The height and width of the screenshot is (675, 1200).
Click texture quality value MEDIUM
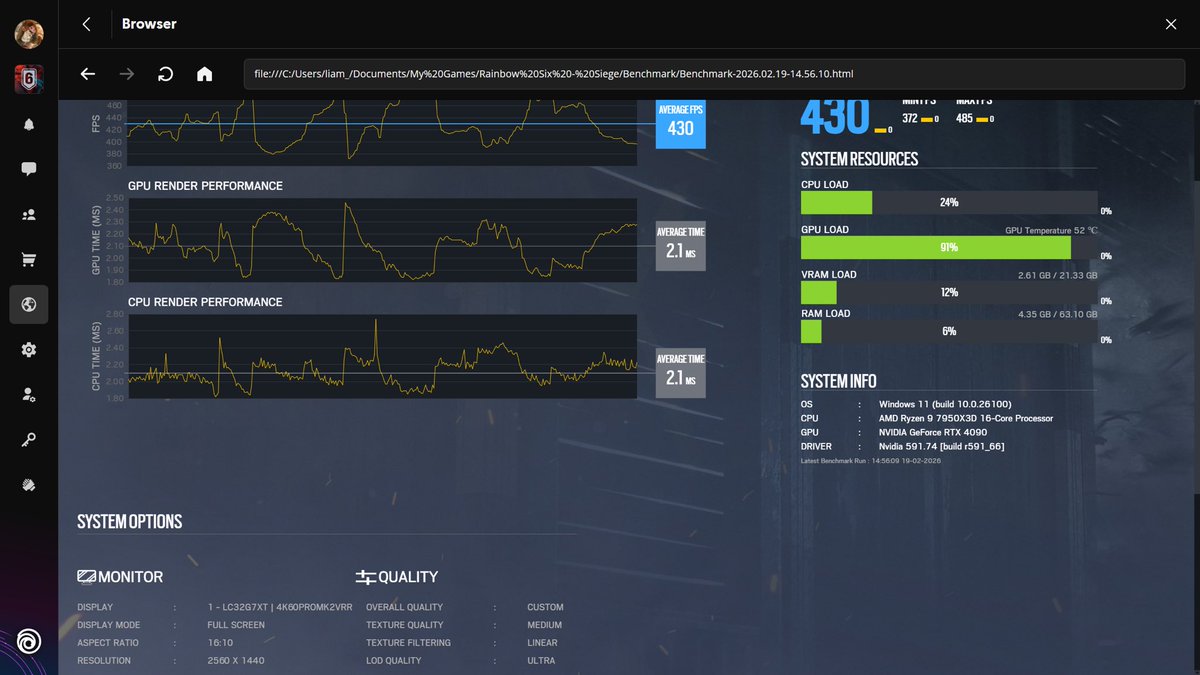point(545,625)
